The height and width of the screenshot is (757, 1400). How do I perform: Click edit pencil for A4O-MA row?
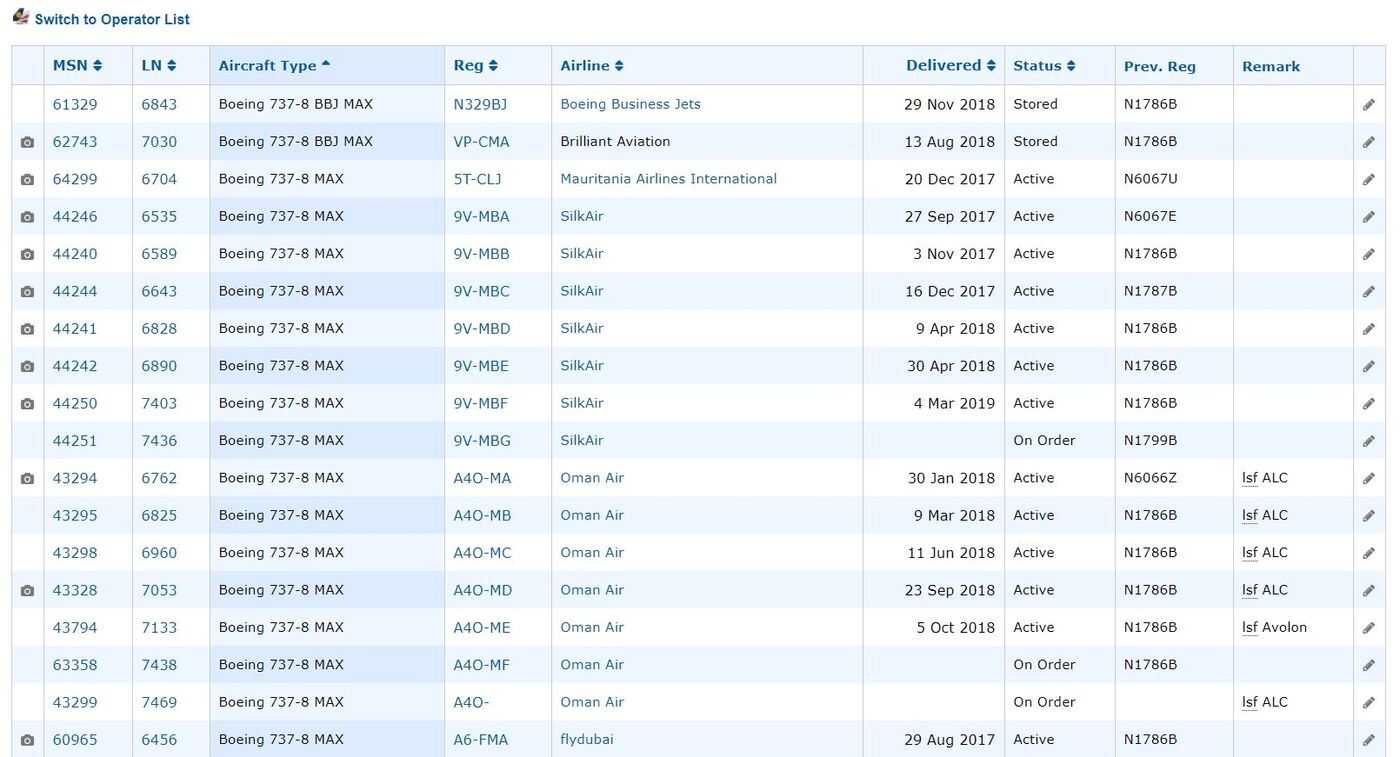[x=1369, y=479]
